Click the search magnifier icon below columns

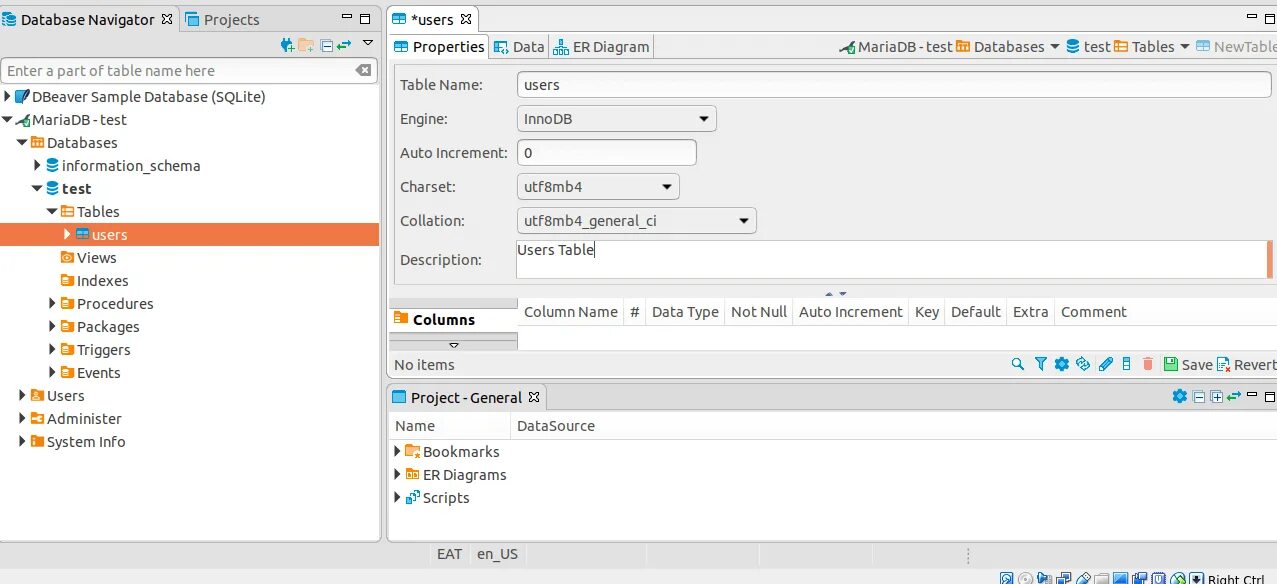[x=1018, y=364]
